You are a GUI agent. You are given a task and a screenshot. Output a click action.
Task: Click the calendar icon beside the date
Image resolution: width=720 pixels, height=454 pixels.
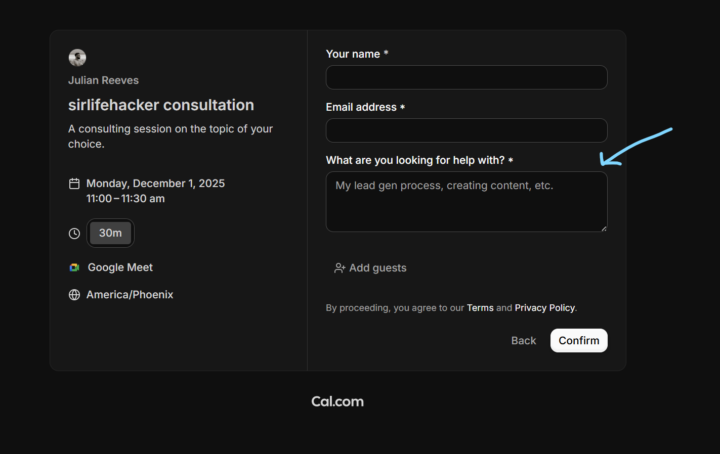pyautogui.click(x=74, y=184)
